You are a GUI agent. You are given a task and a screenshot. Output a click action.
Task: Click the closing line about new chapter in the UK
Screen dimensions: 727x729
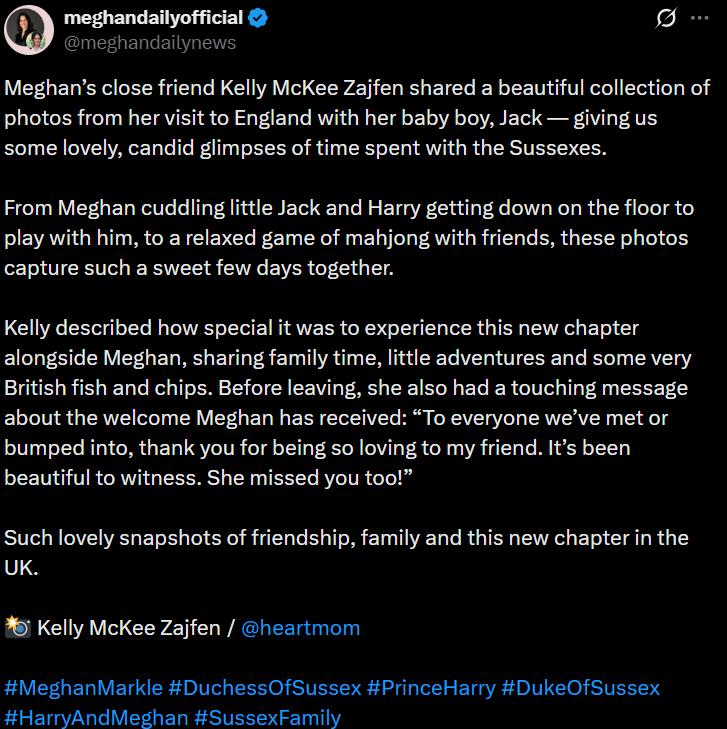346,553
